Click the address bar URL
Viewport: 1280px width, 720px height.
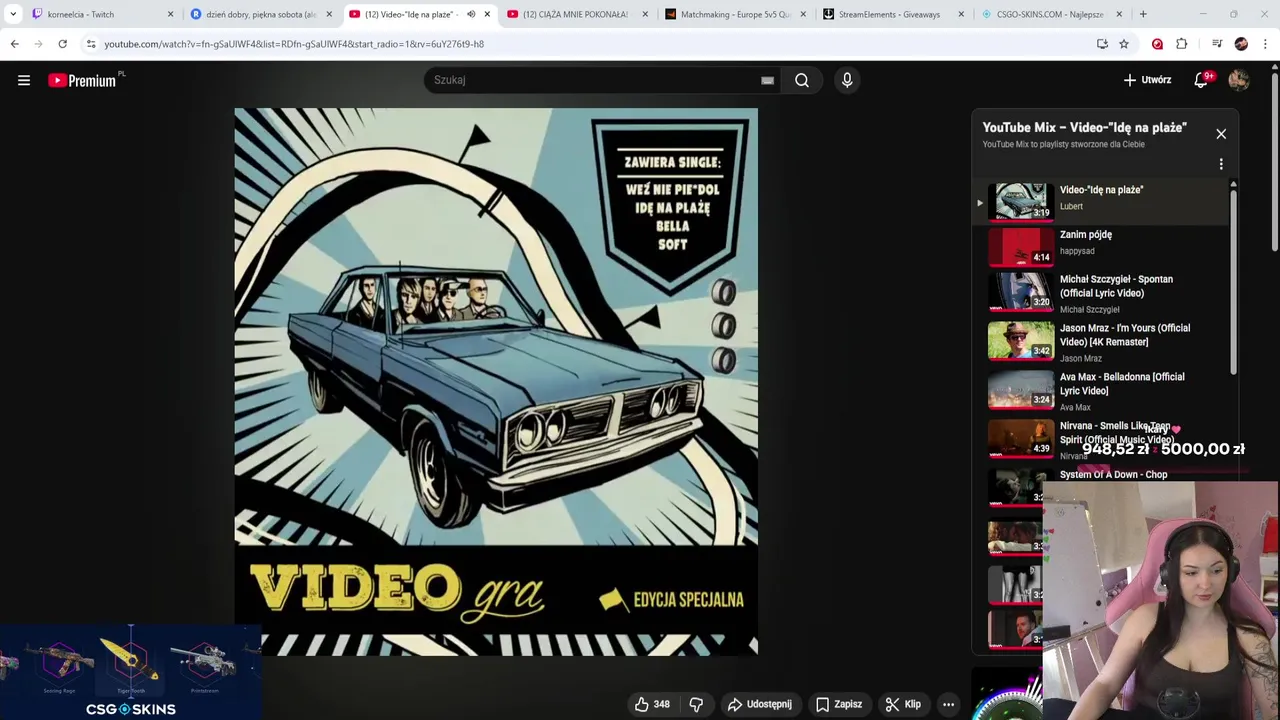[x=294, y=44]
